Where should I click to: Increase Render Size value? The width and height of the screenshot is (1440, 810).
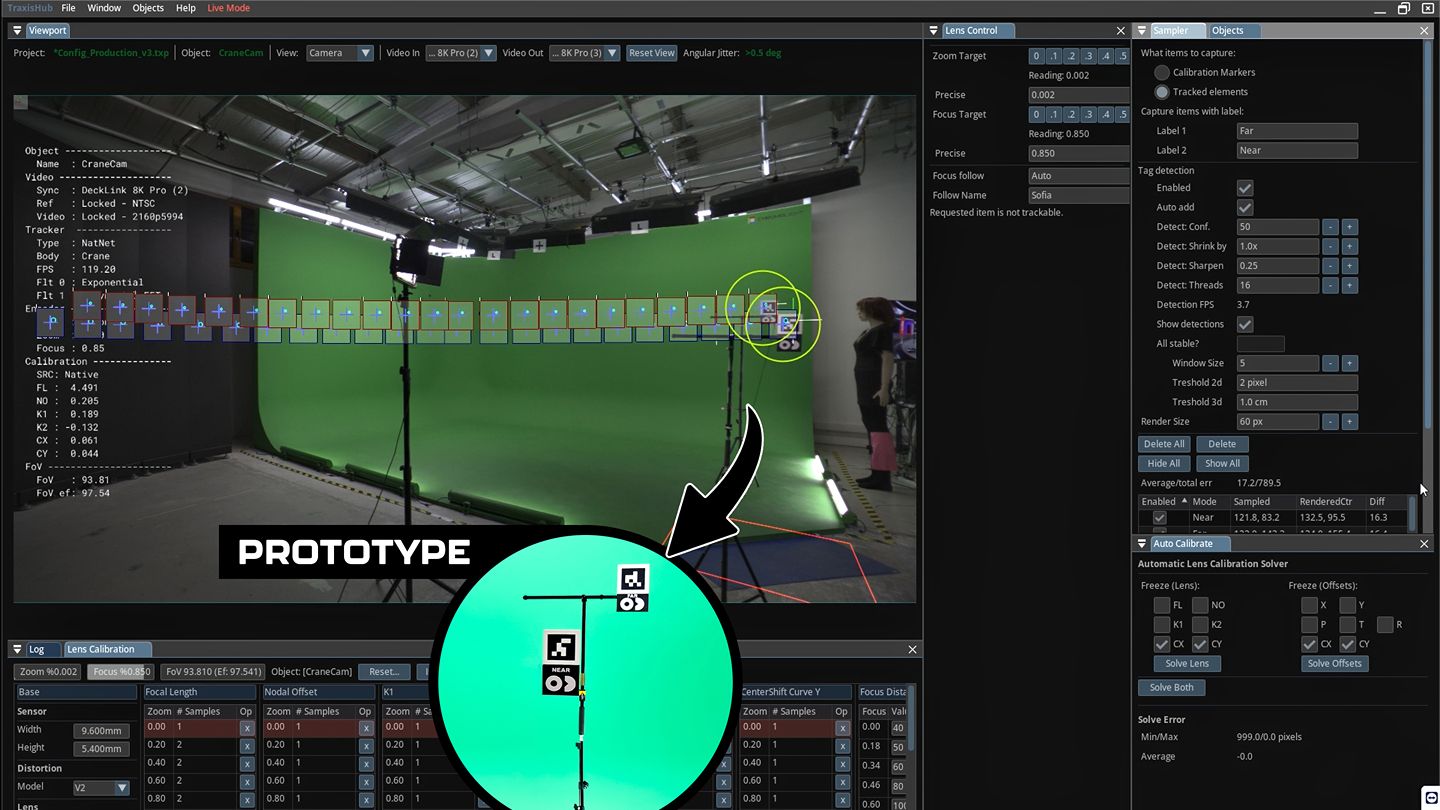click(1349, 422)
